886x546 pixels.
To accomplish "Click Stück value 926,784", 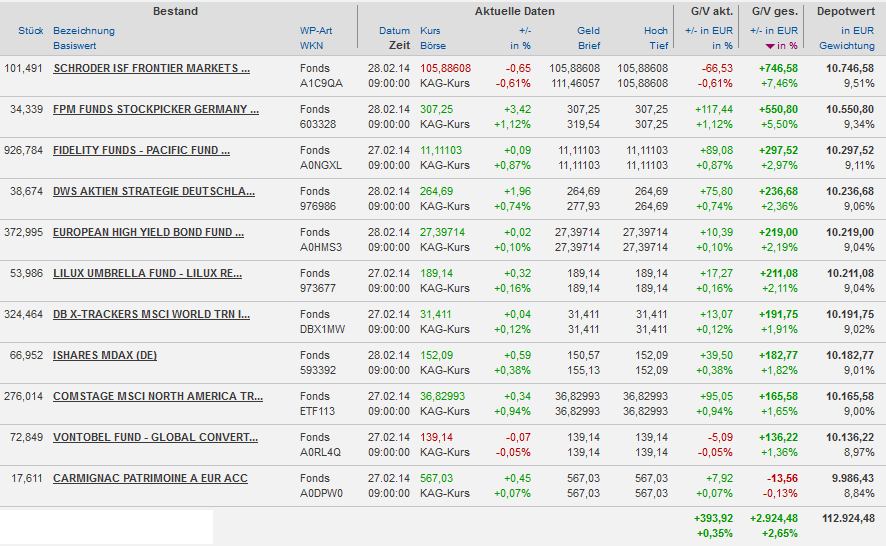I will (23, 150).
